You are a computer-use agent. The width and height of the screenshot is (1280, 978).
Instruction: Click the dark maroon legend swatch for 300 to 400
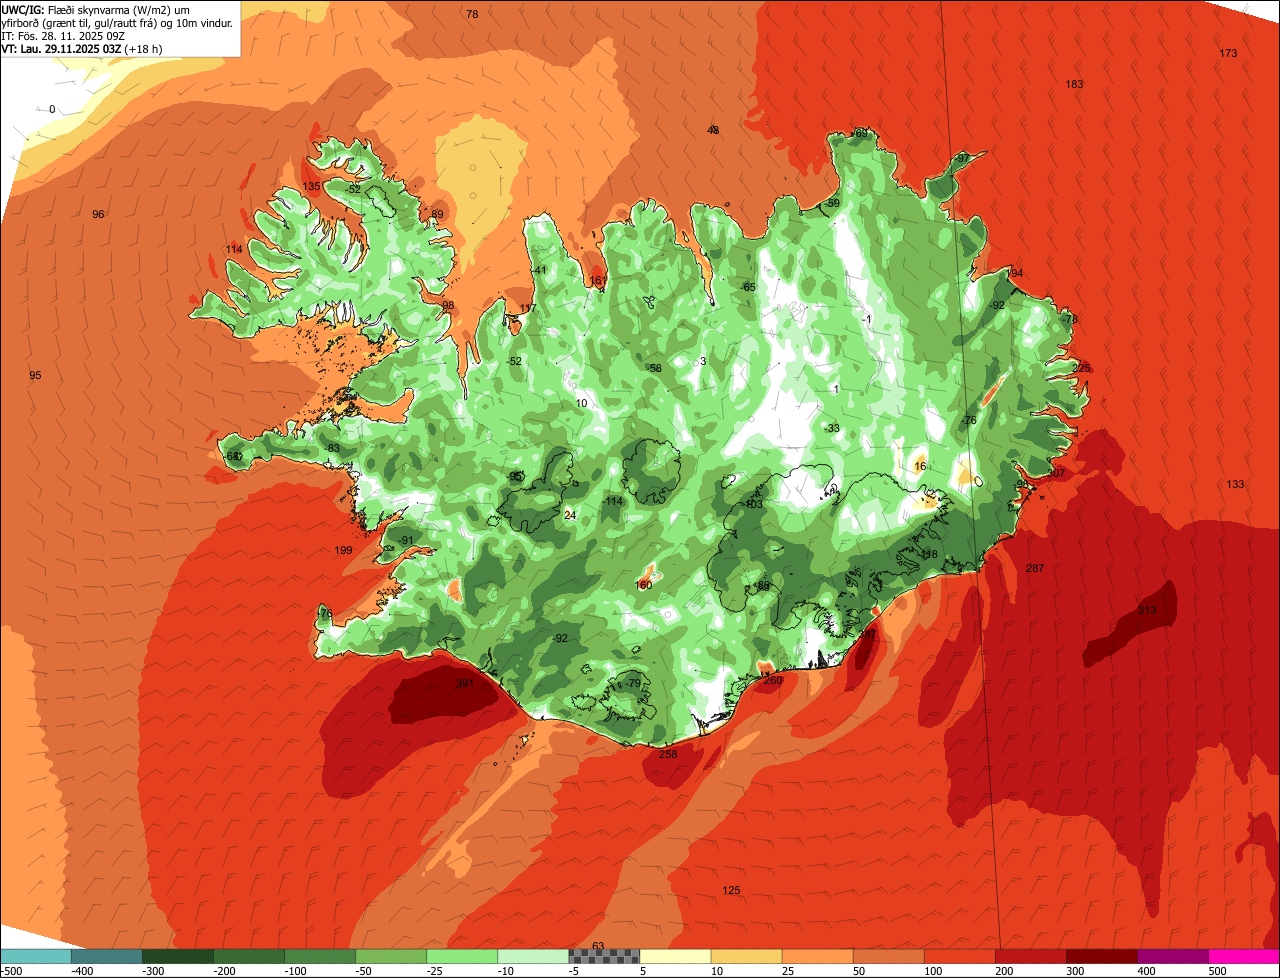pyautogui.click(x=1101, y=957)
